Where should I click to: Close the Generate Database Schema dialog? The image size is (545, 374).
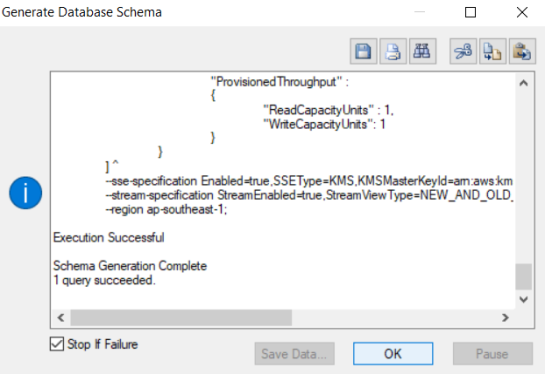pyautogui.click(x=522, y=13)
